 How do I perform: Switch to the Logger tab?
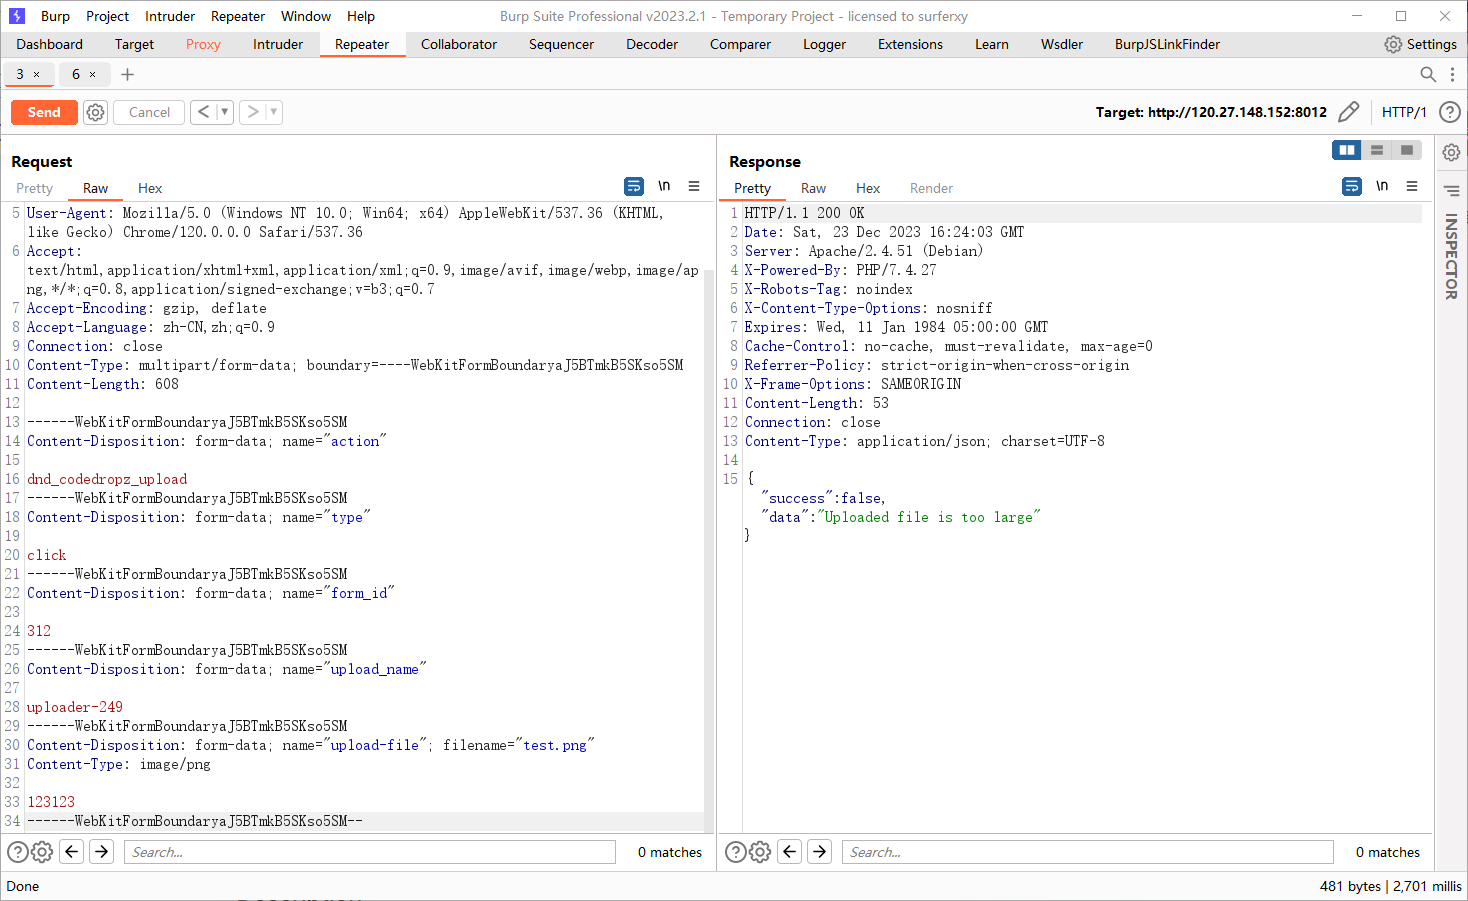pyautogui.click(x=824, y=44)
